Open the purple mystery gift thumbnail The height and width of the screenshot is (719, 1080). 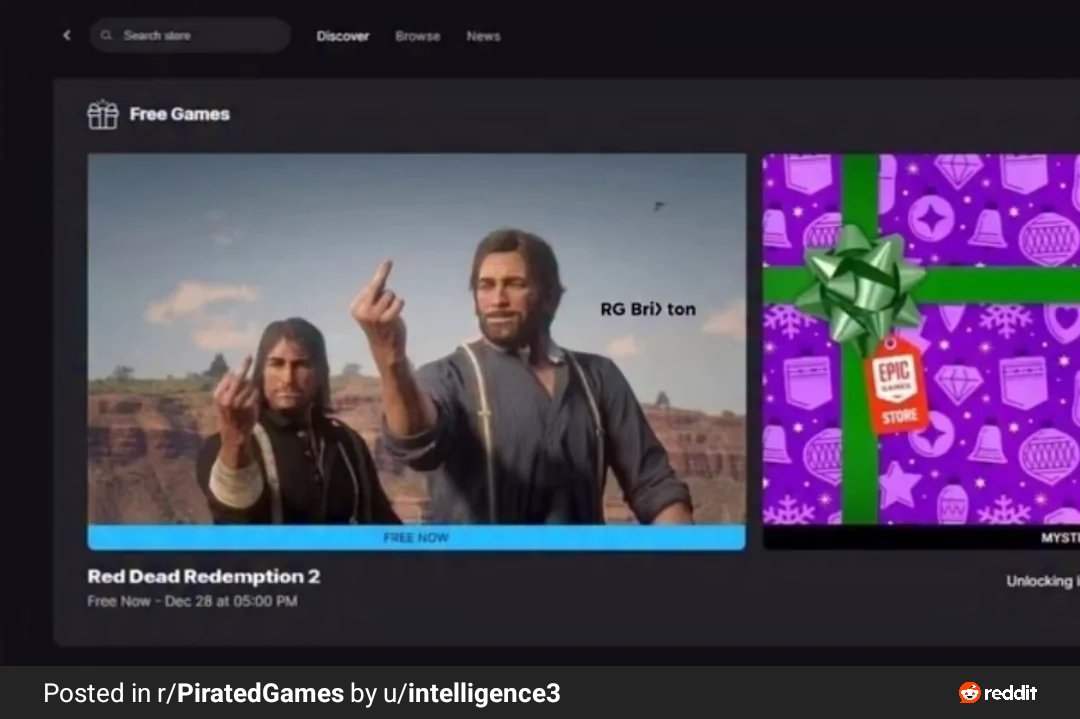tap(921, 339)
